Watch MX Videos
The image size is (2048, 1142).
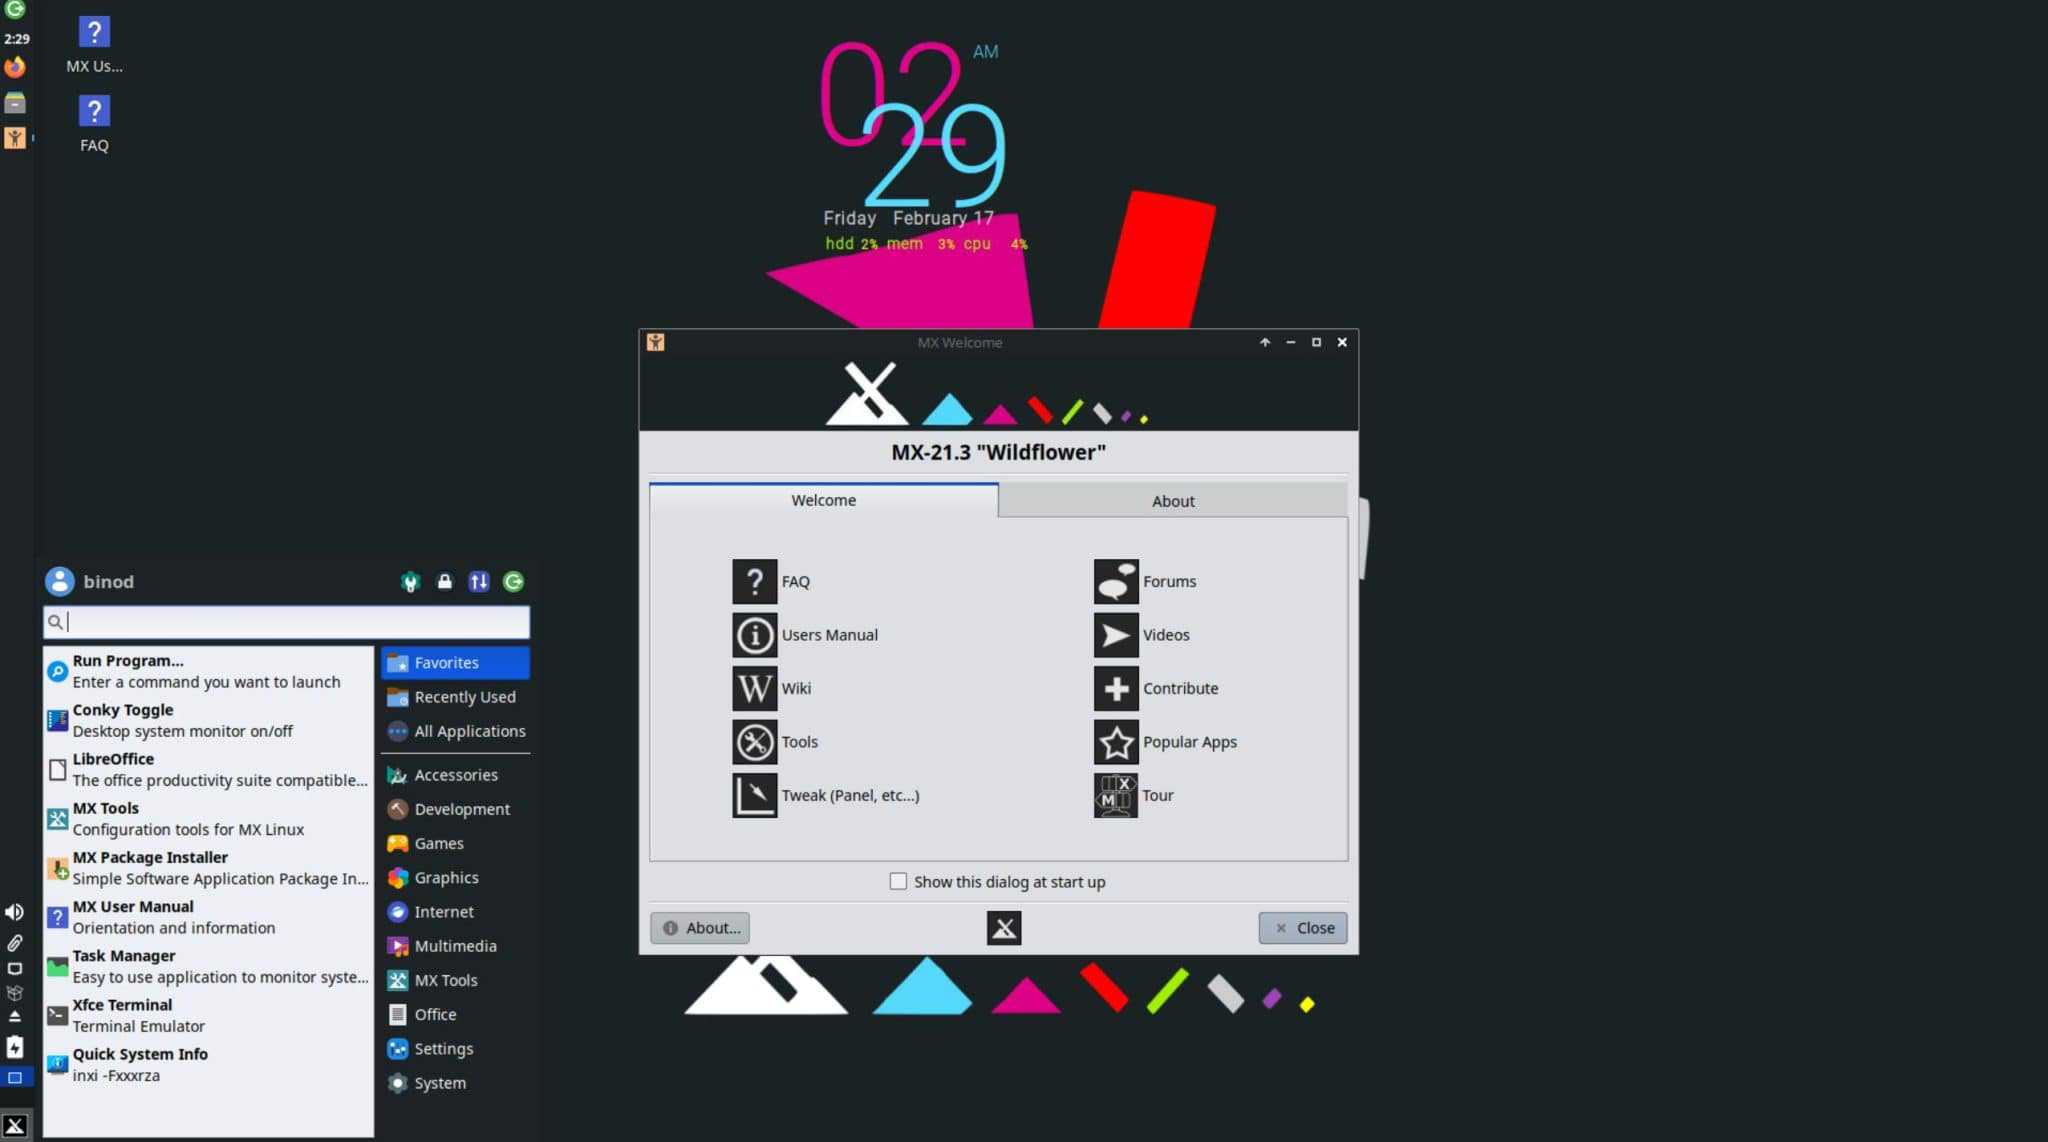1142,634
